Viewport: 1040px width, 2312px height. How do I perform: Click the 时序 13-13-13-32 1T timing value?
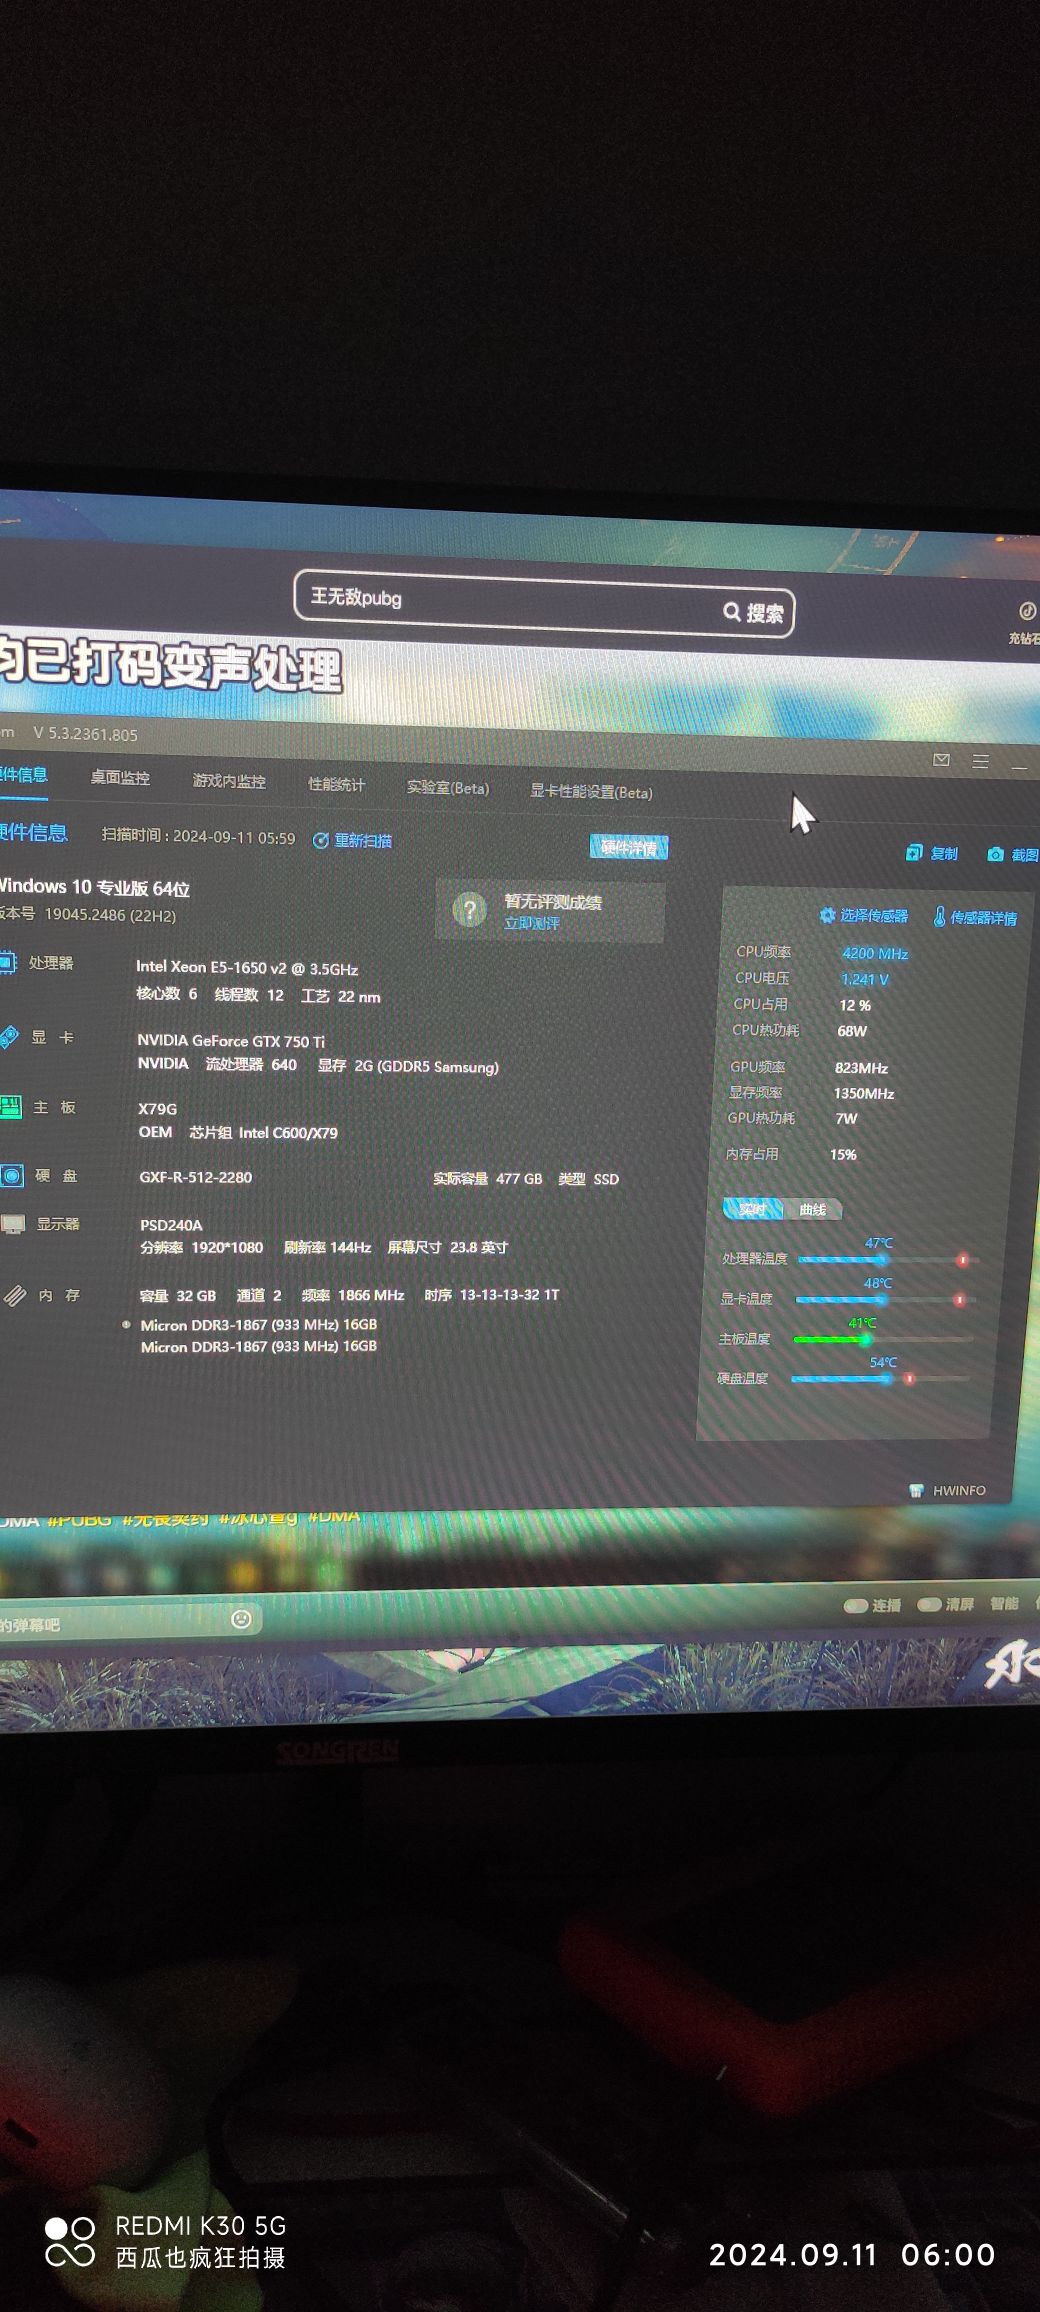point(492,1295)
